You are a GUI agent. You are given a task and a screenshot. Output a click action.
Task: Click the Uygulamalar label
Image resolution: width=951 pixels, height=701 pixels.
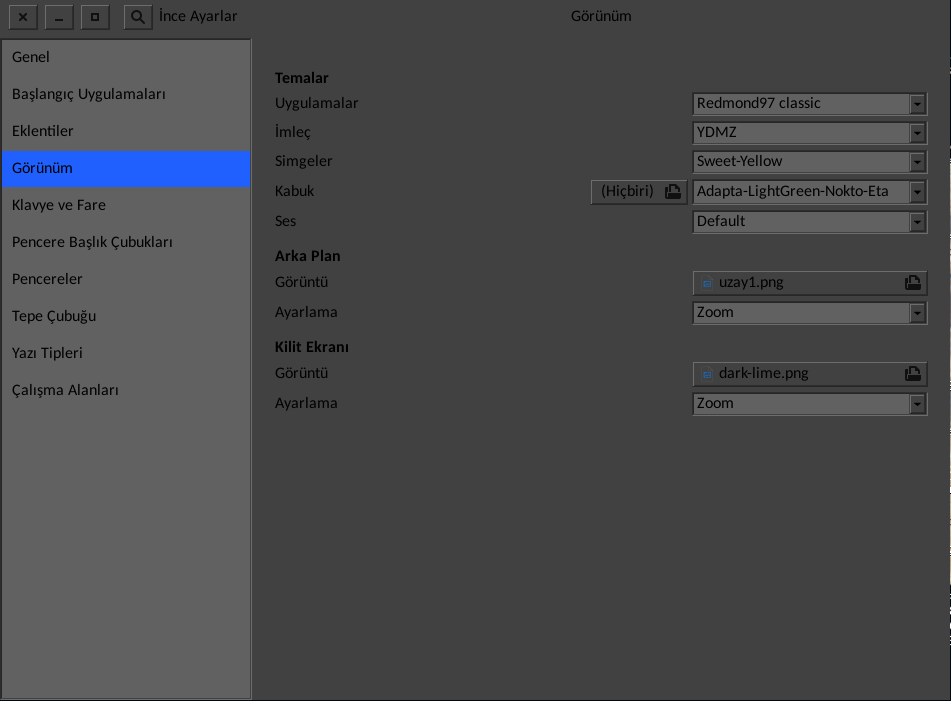(317, 104)
